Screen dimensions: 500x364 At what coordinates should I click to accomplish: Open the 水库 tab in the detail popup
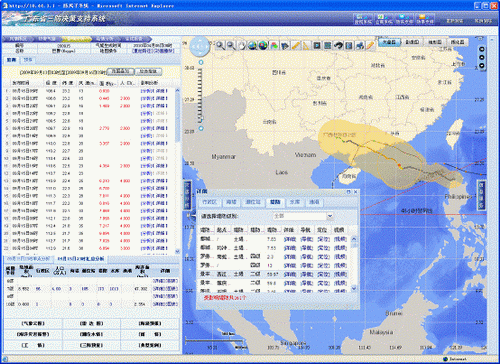(x=295, y=202)
